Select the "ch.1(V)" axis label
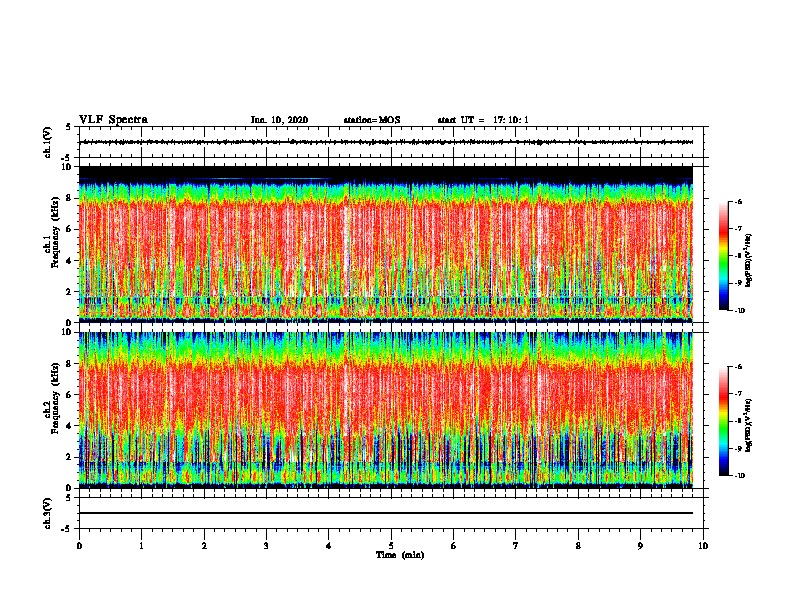The image size is (792, 612). coord(48,142)
